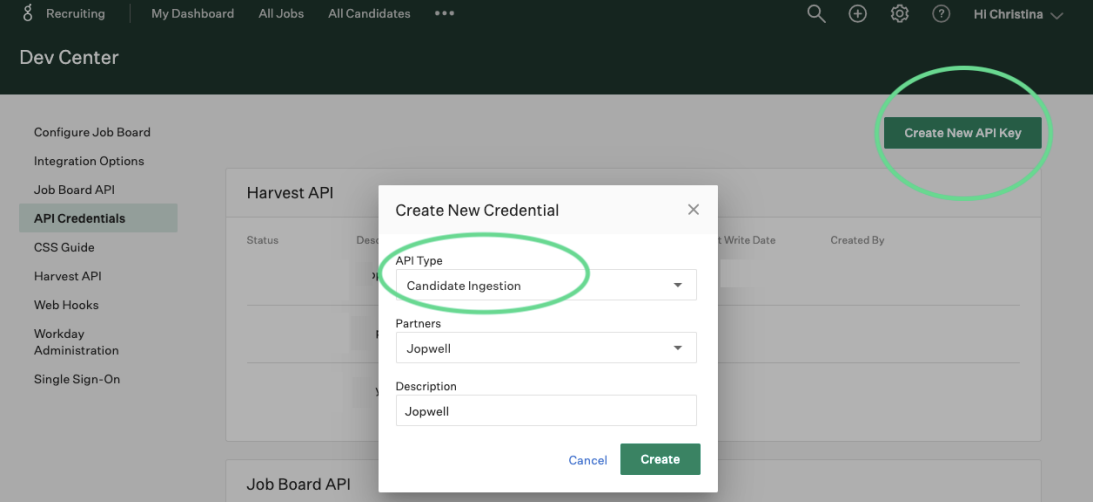Click the Create button in dialog
Image resolution: width=1094 pixels, height=504 pixels.
coord(660,459)
